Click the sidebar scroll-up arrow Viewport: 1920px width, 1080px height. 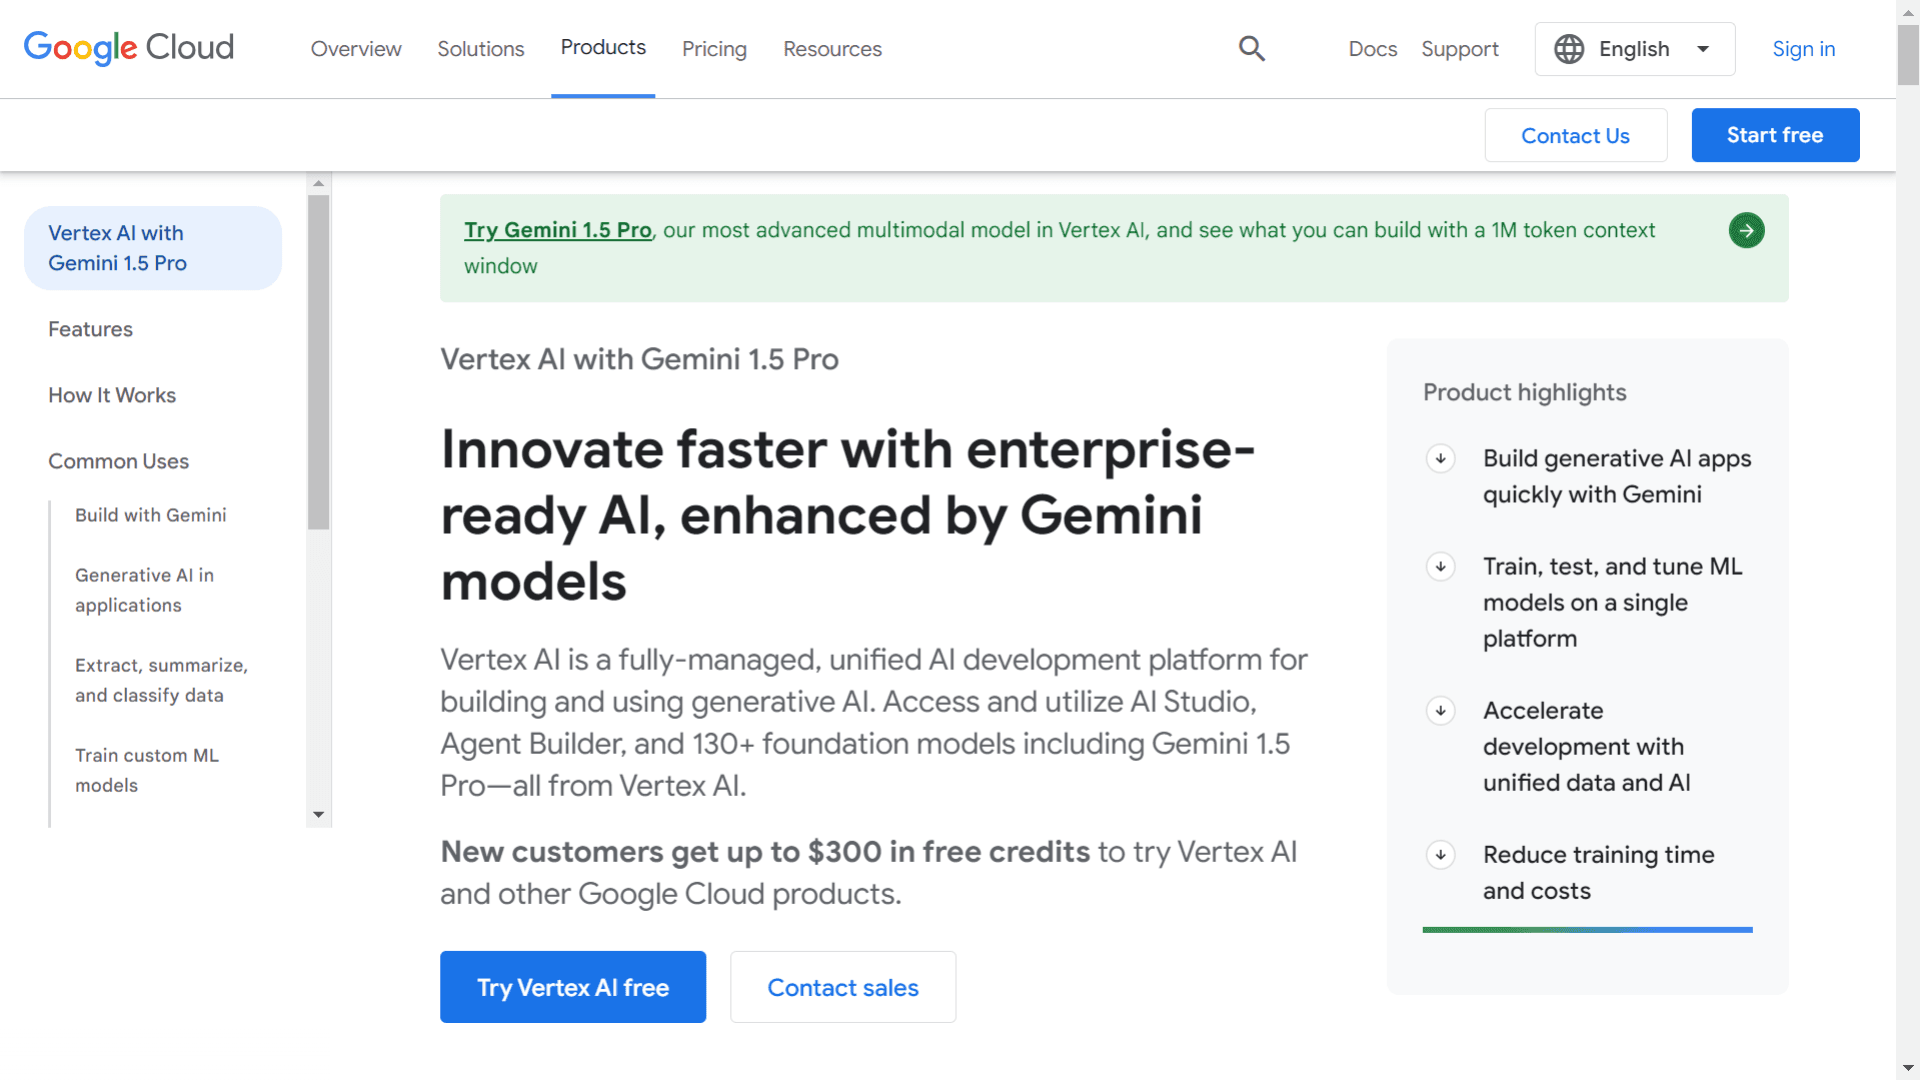318,182
